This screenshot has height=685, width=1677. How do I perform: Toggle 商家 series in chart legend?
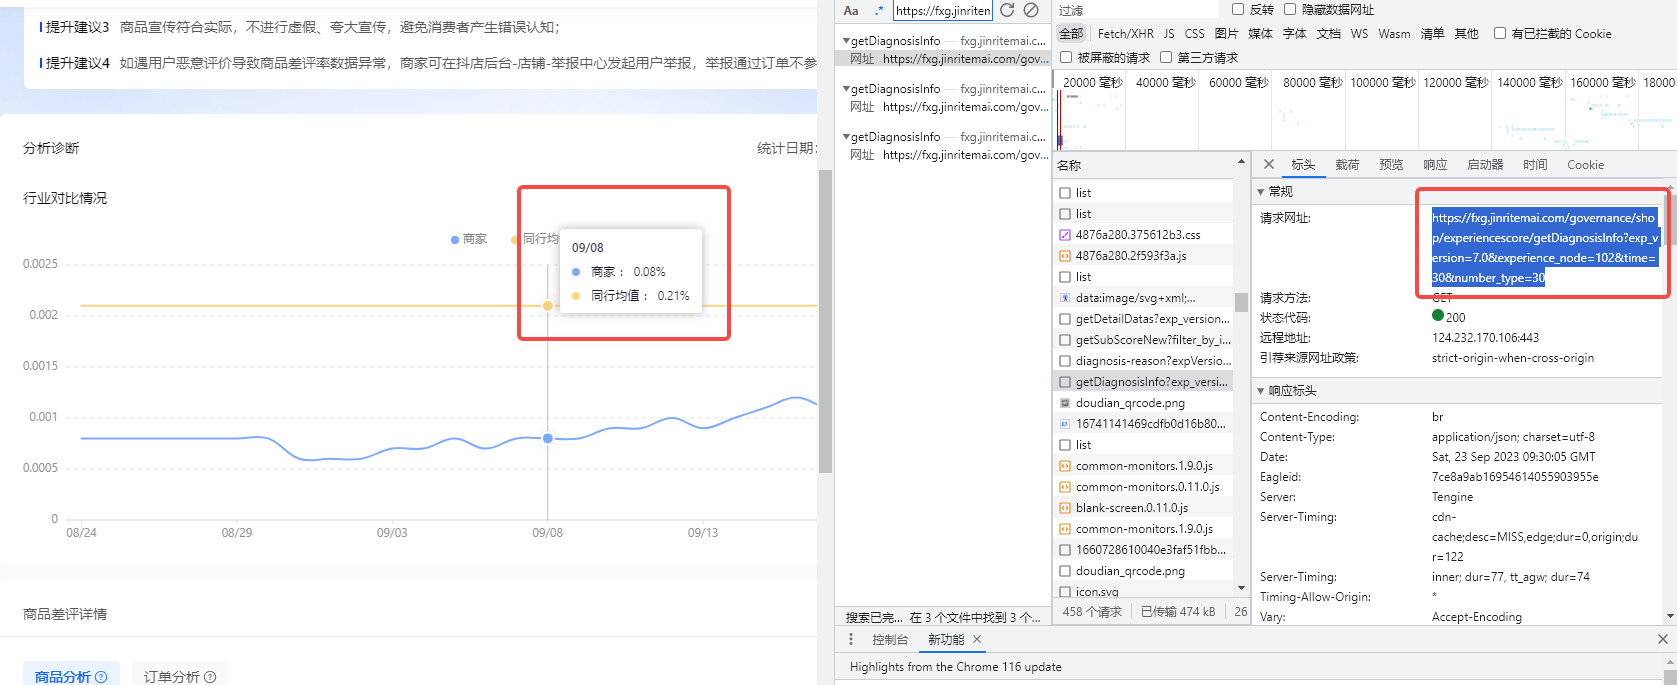(468, 239)
